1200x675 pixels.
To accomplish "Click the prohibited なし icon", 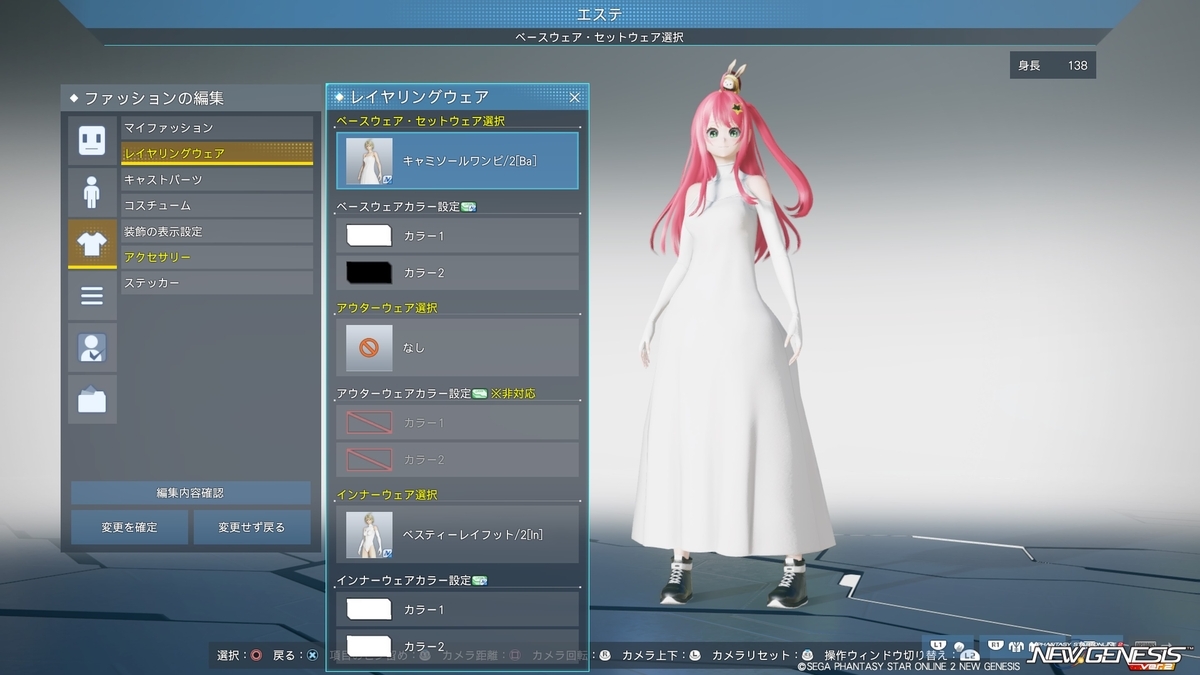I will 369,348.
